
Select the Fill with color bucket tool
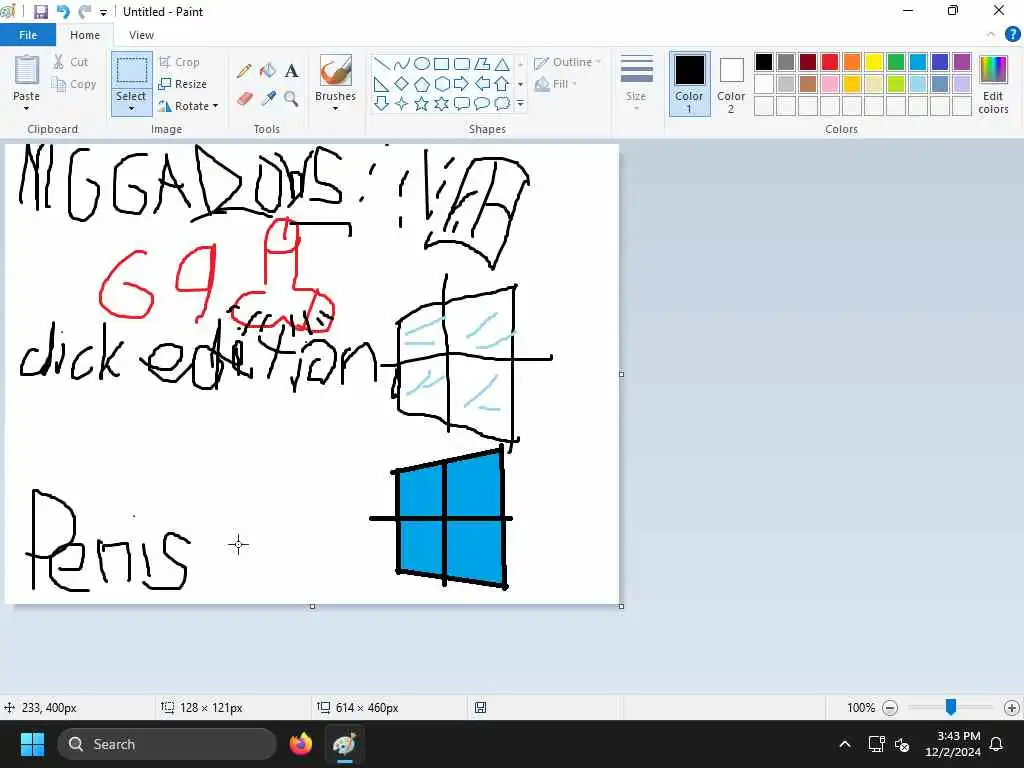[x=268, y=71]
